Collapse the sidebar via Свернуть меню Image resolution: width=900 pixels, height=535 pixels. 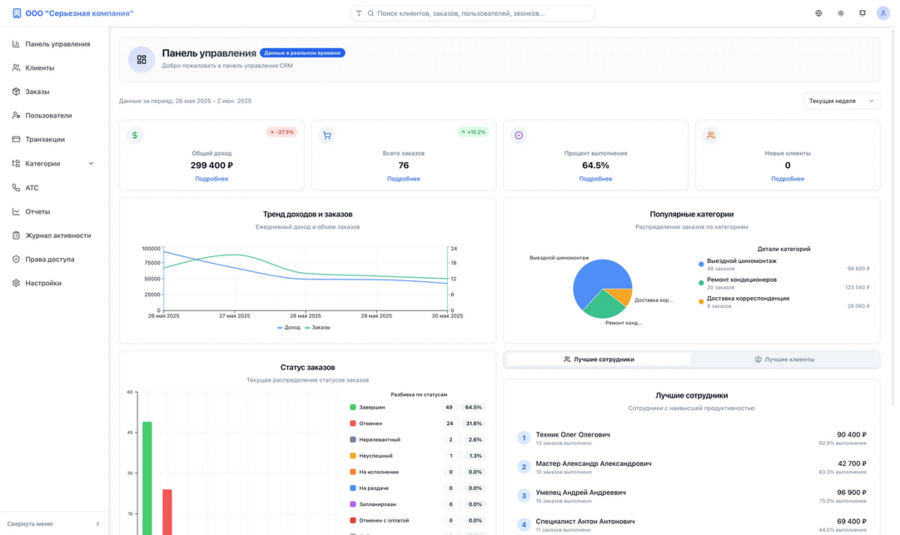(52, 524)
